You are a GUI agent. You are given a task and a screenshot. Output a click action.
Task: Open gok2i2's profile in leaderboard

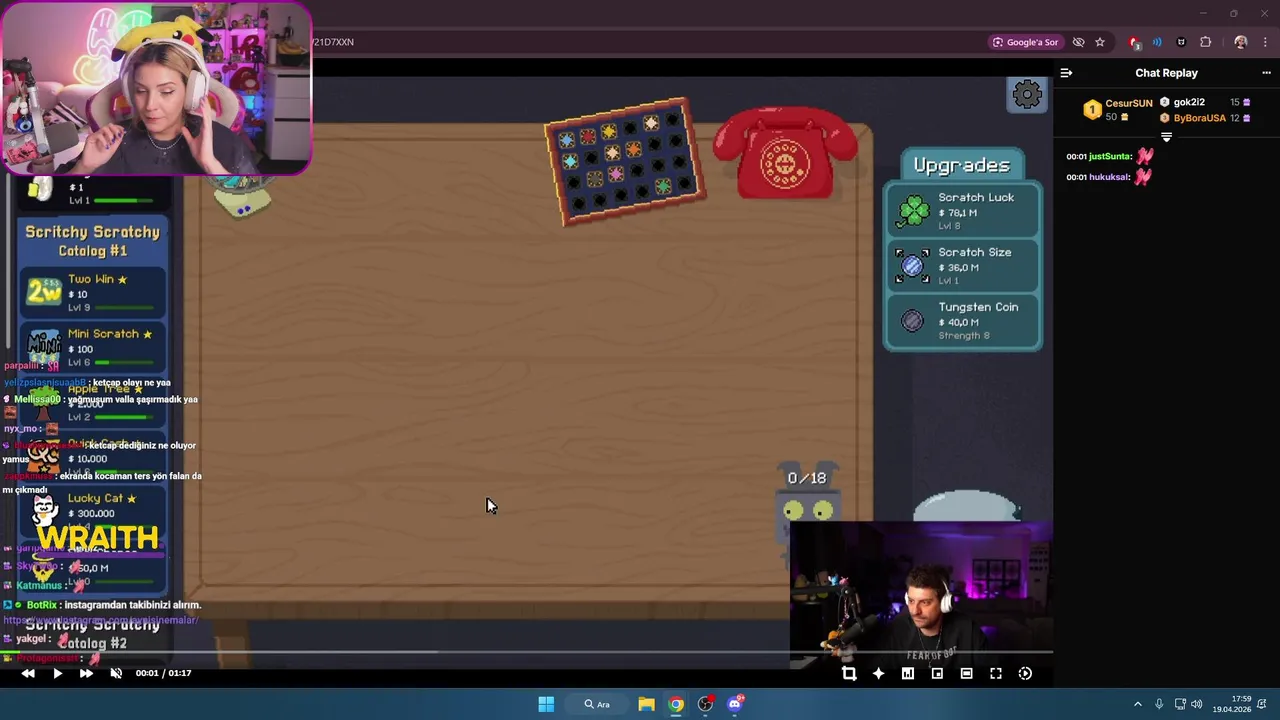coord(1189,102)
